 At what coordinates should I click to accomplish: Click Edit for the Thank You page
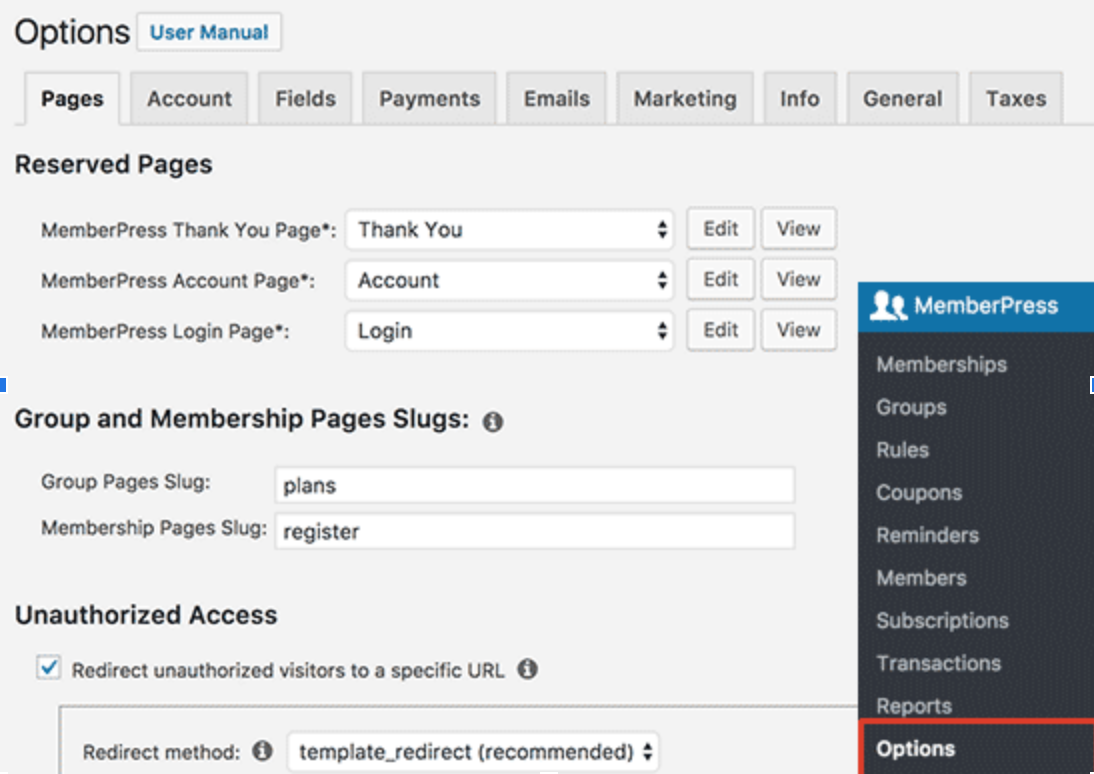tap(720, 229)
